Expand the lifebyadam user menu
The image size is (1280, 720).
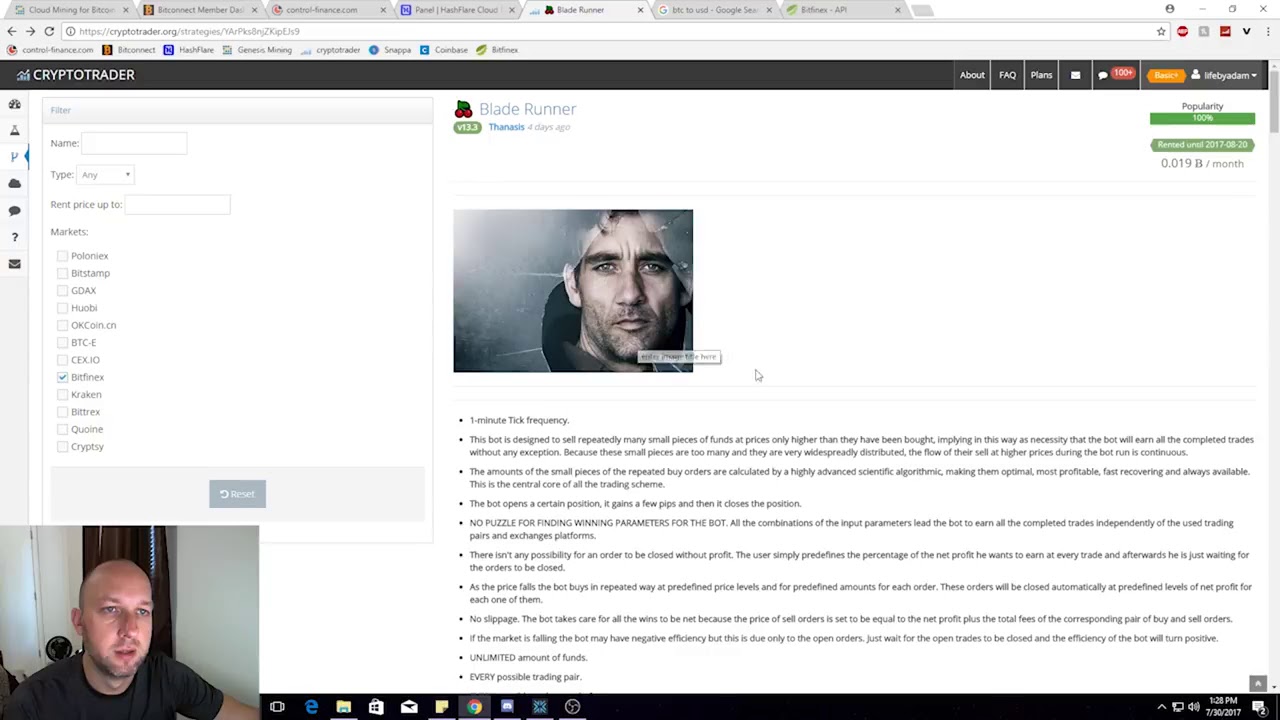1224,75
